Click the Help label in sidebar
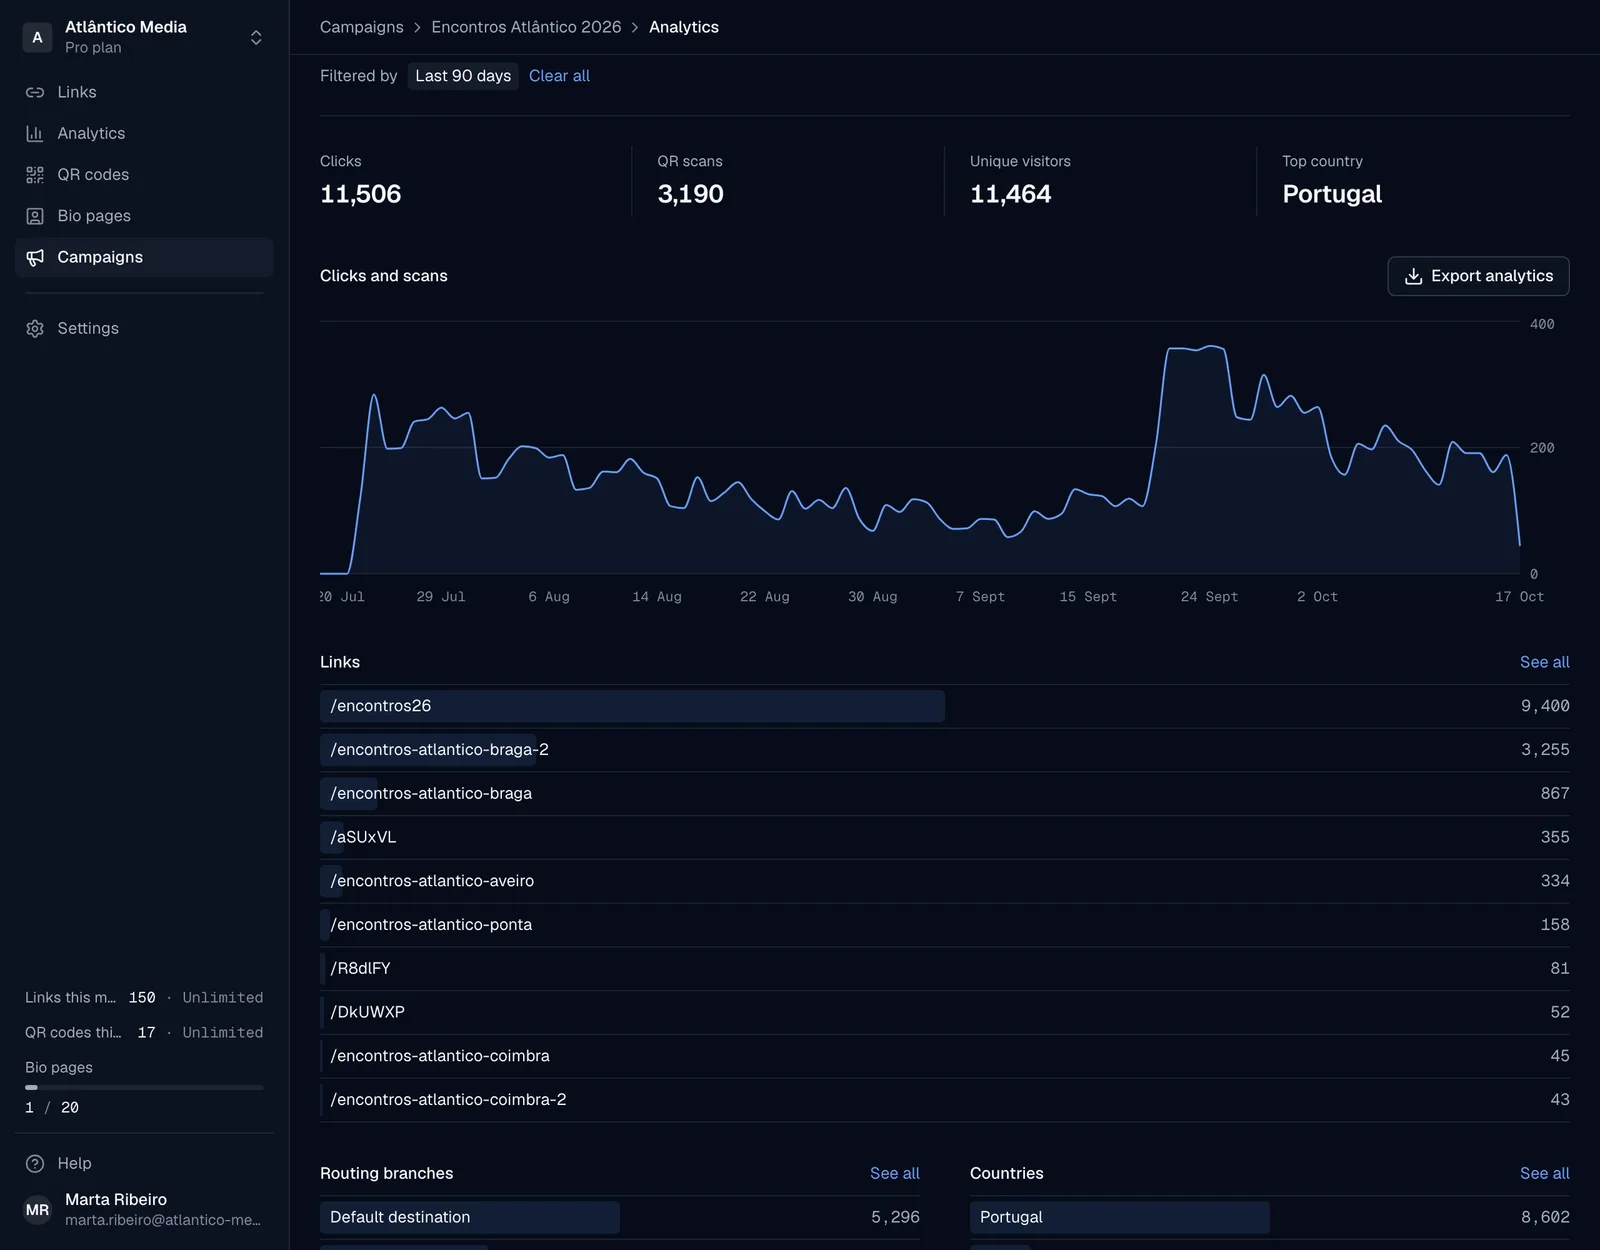Image resolution: width=1600 pixels, height=1250 pixels. coord(74,1163)
